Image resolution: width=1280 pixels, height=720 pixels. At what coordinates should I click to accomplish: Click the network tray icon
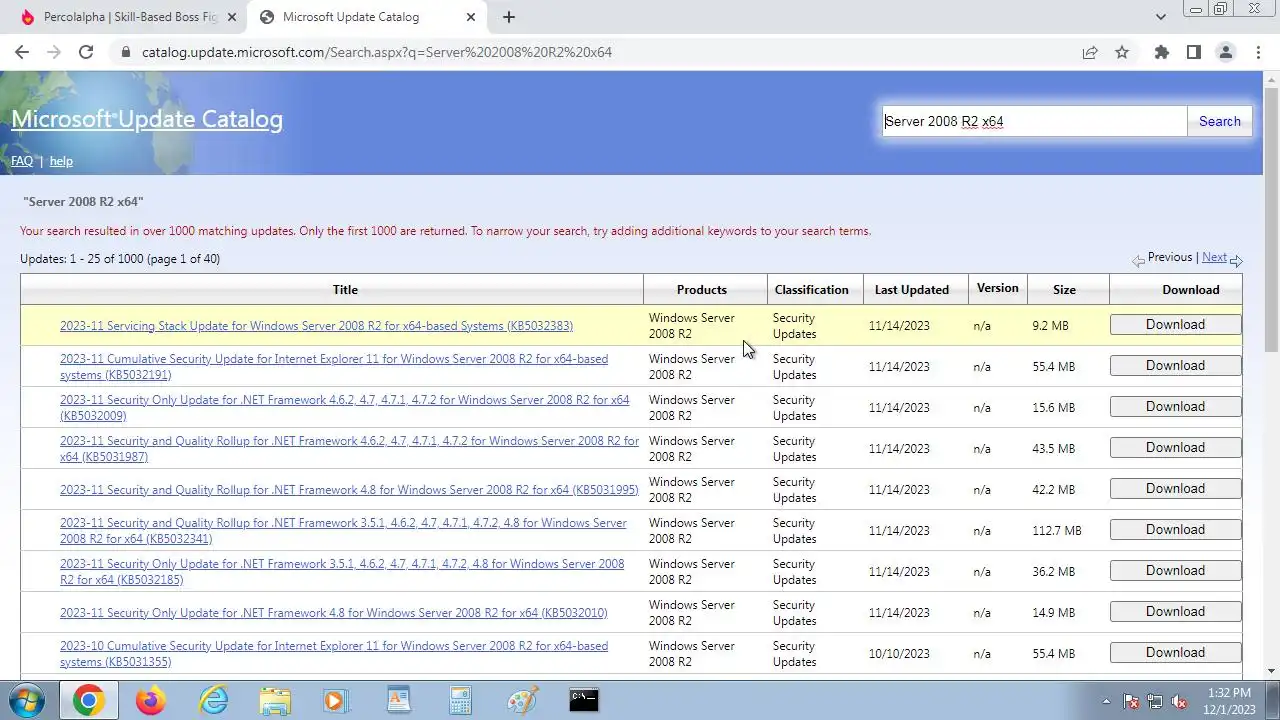1155,701
